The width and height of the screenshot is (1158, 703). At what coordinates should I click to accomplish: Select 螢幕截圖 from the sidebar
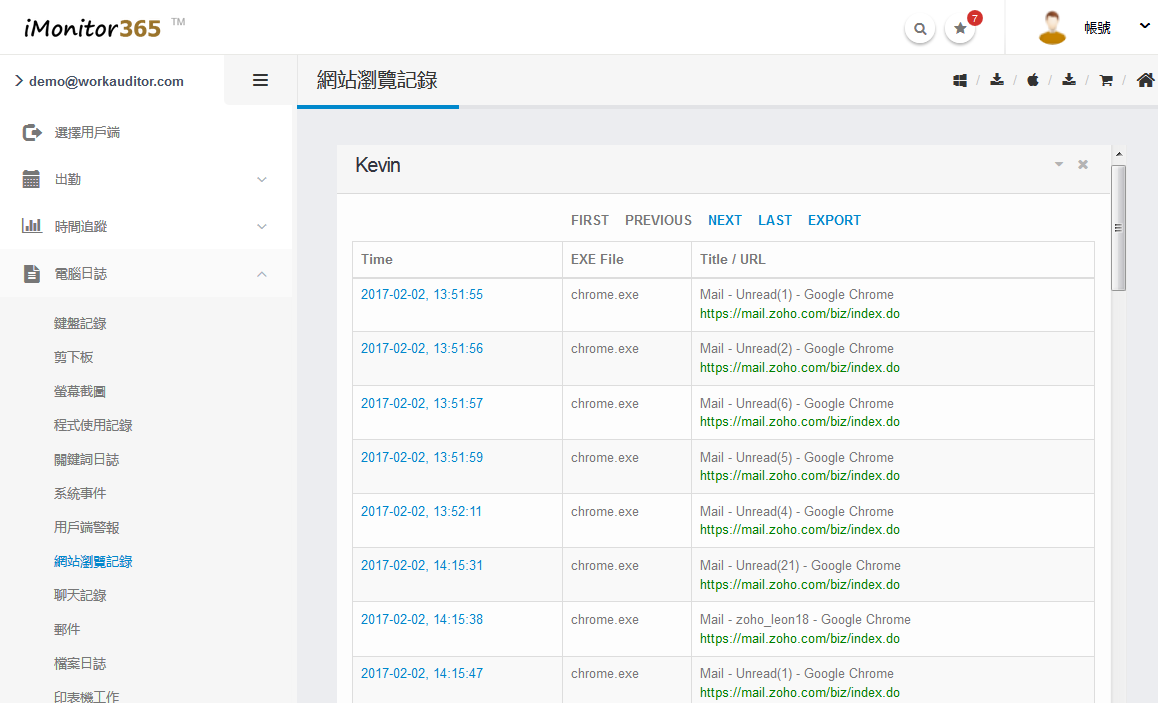[80, 392]
